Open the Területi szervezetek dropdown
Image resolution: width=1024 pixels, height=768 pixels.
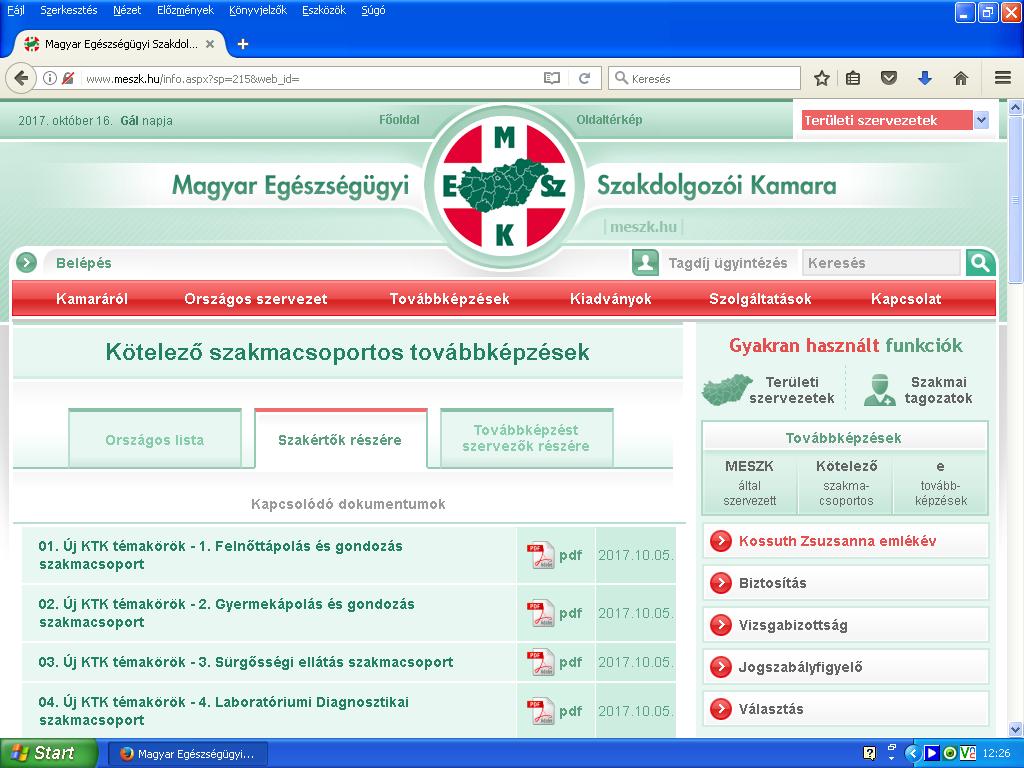[895, 120]
